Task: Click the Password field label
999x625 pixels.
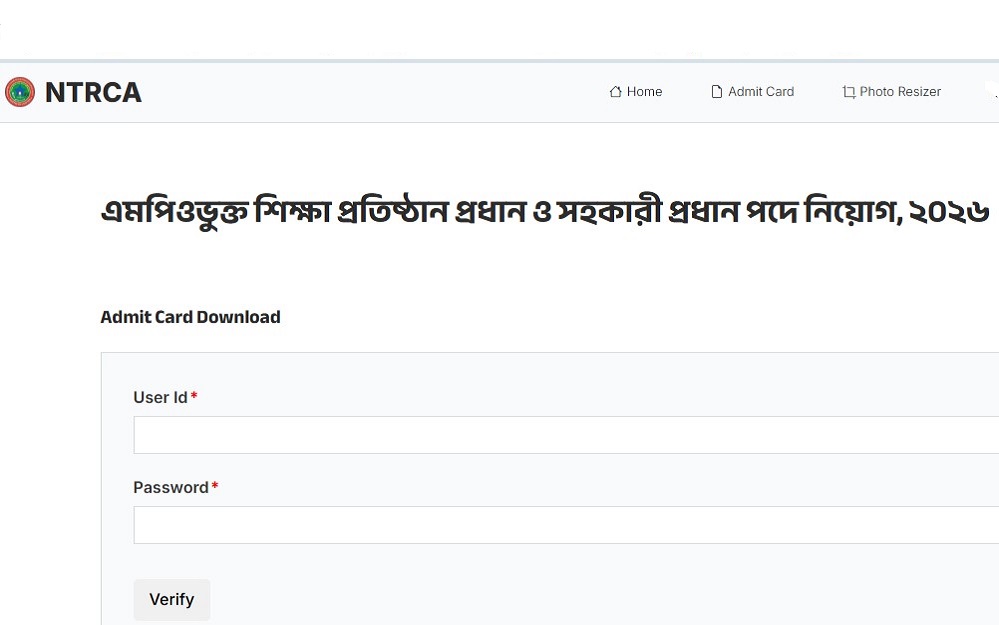Action: coord(171,487)
